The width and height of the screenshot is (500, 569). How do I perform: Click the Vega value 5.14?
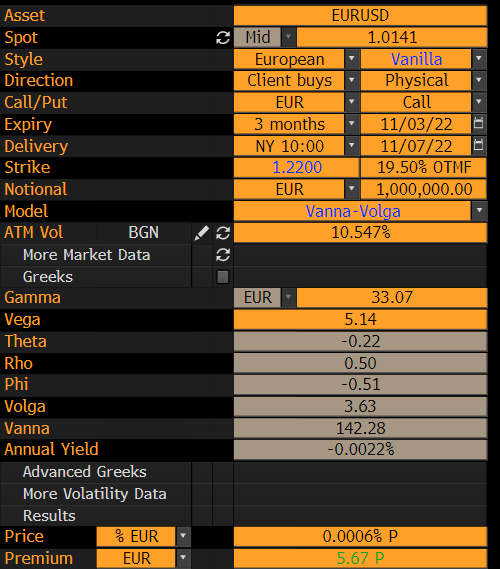(x=360, y=319)
